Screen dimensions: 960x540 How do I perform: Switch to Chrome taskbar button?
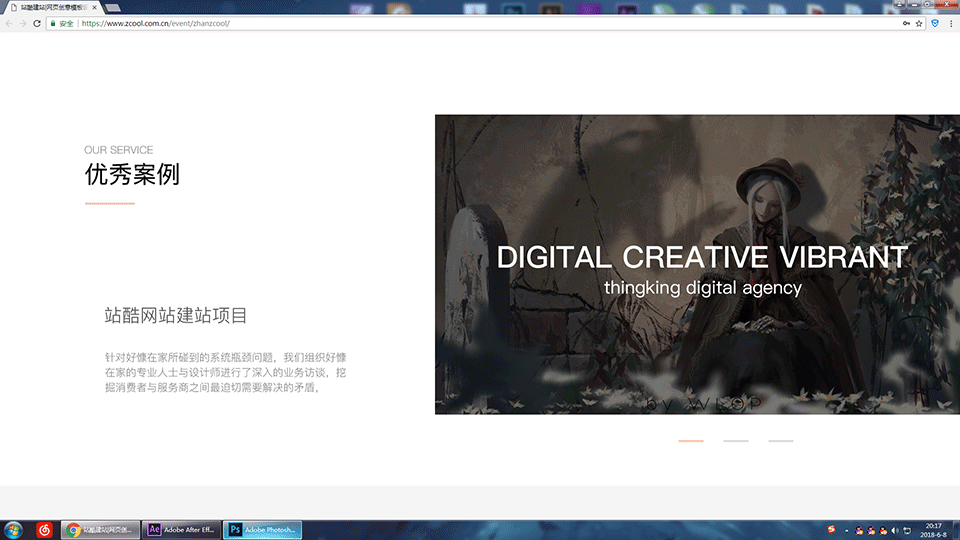tap(100, 530)
